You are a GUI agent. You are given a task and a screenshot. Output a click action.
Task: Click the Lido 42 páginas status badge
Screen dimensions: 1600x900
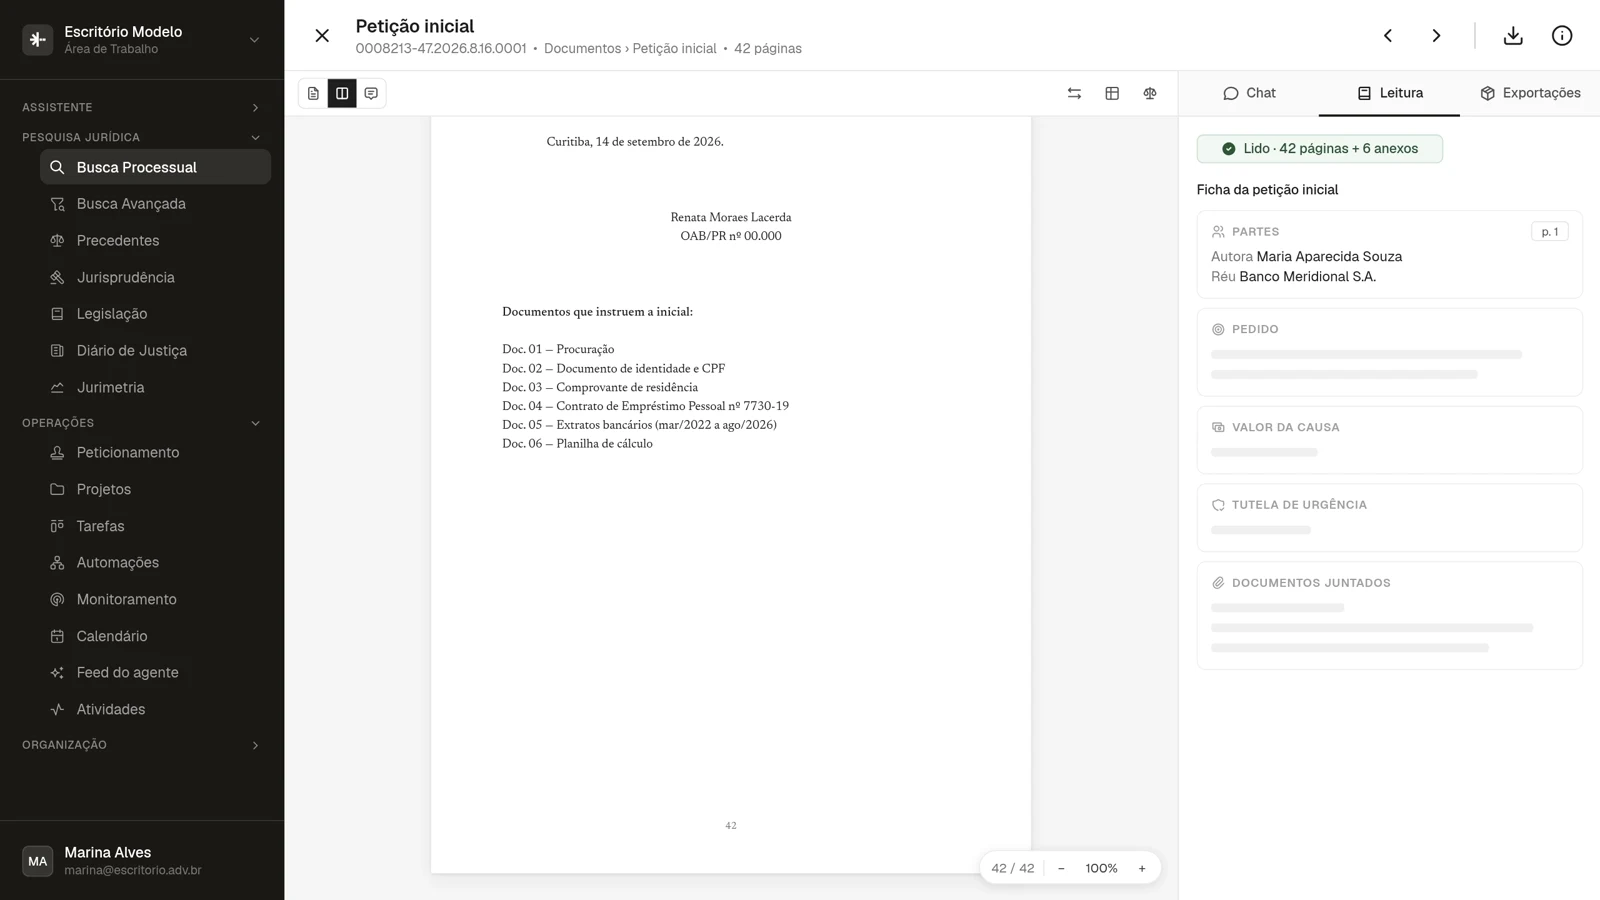(x=1319, y=149)
